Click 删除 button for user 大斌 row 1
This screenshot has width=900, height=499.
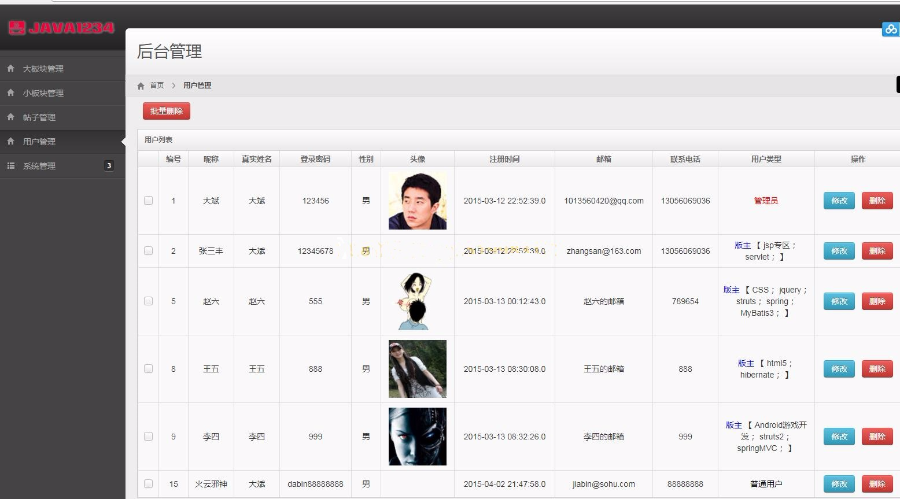pos(877,200)
